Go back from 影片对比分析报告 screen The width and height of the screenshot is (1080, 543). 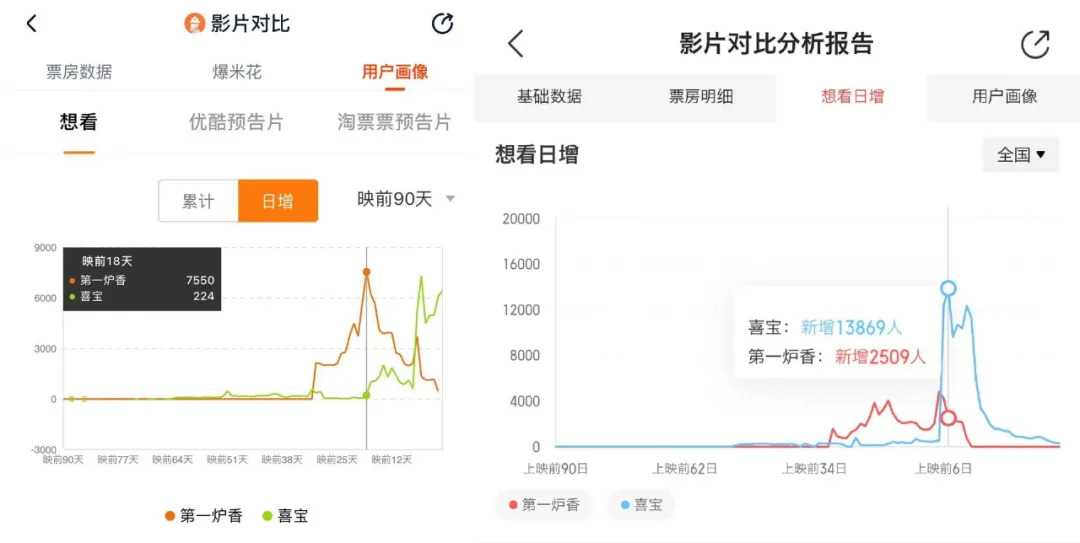[x=516, y=43]
